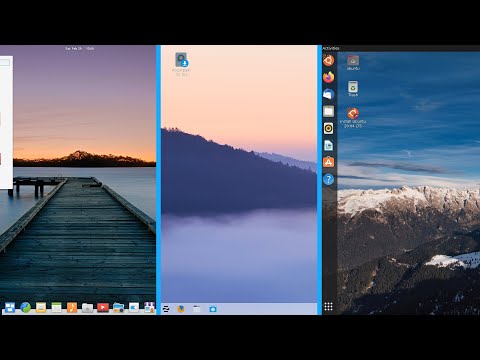Viewport: 480px width, 360px height.
Task: Open Activities overview on Ubuntu
Action: [x=331, y=48]
